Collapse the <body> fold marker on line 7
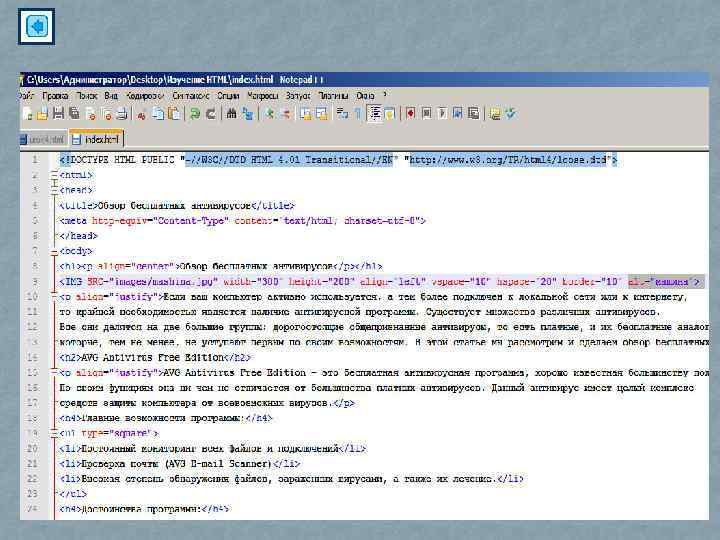The image size is (720, 540). [54, 251]
